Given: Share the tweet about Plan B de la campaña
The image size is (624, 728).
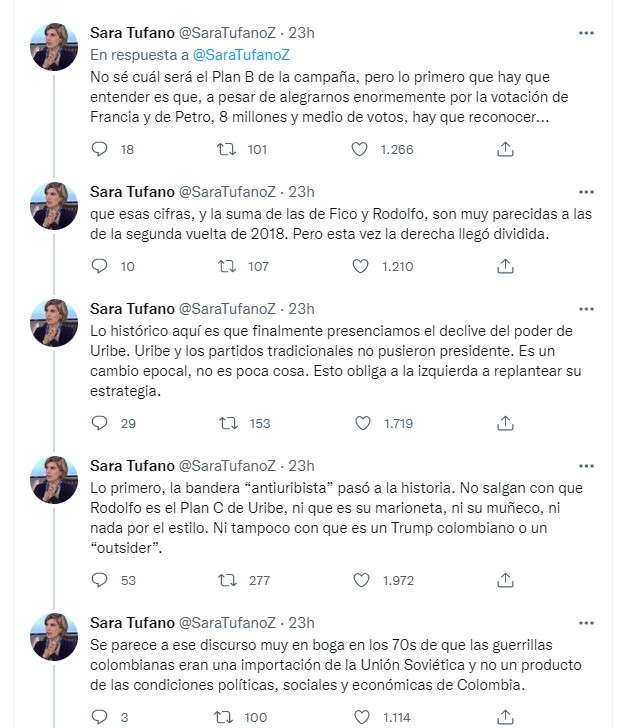Looking at the screenshot, I should 506,149.
